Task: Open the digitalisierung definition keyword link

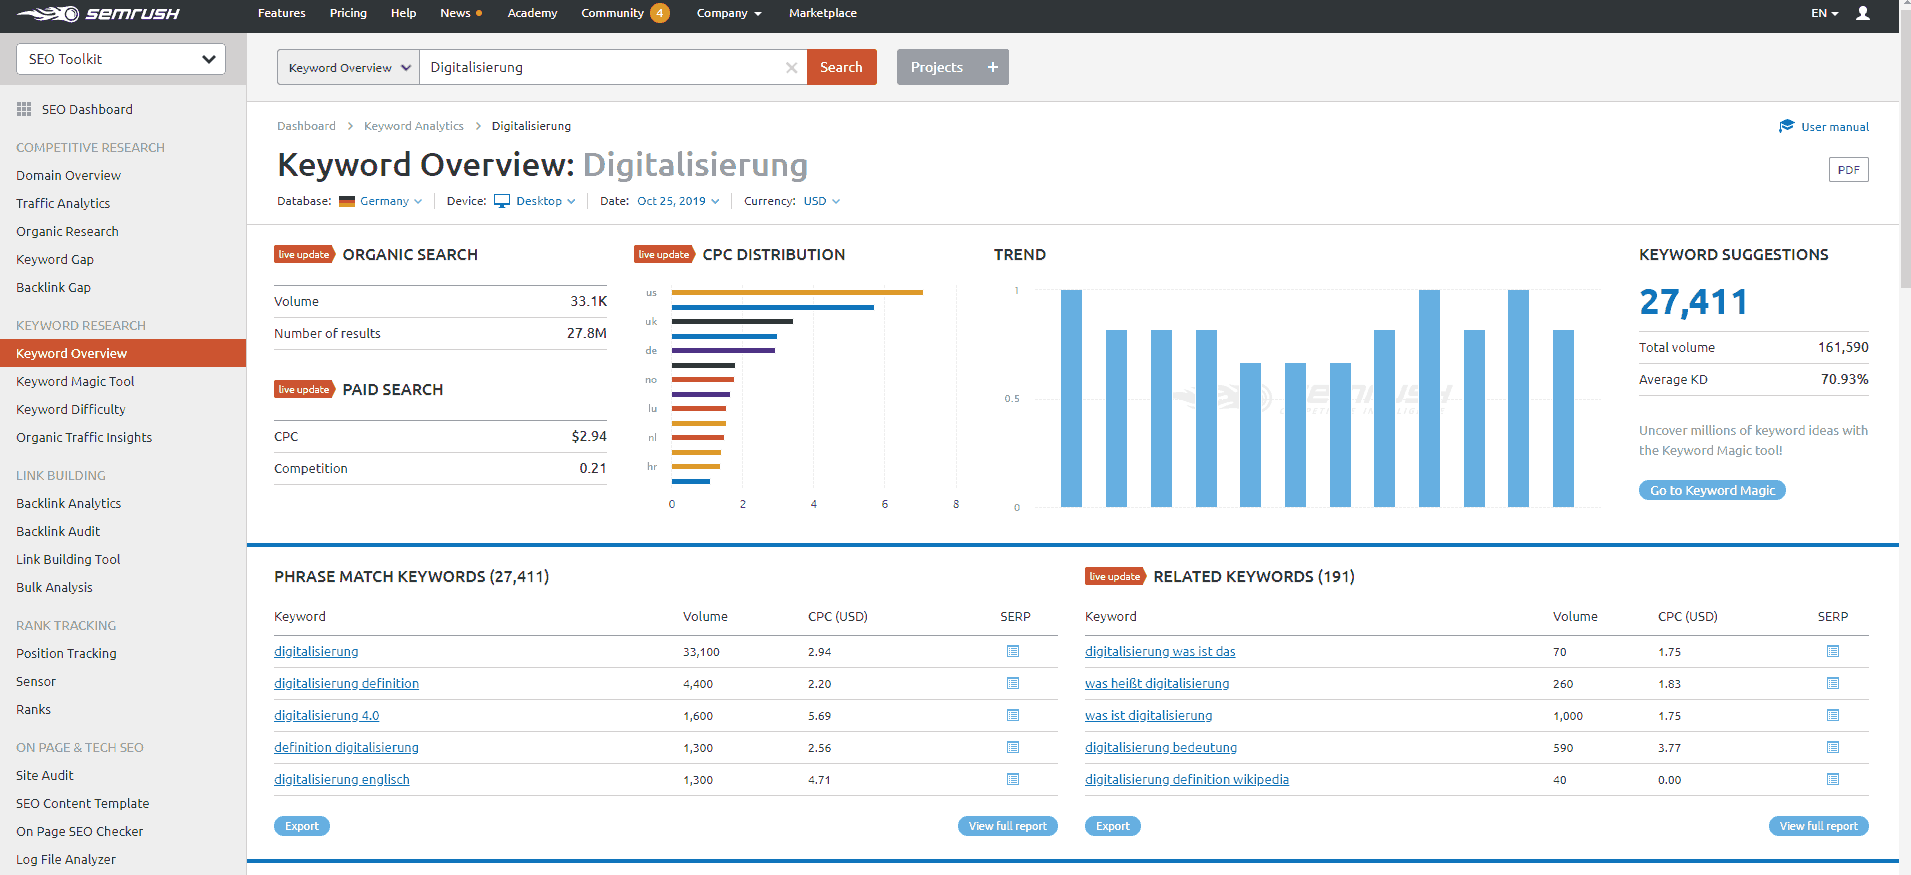Action: pyautogui.click(x=346, y=683)
